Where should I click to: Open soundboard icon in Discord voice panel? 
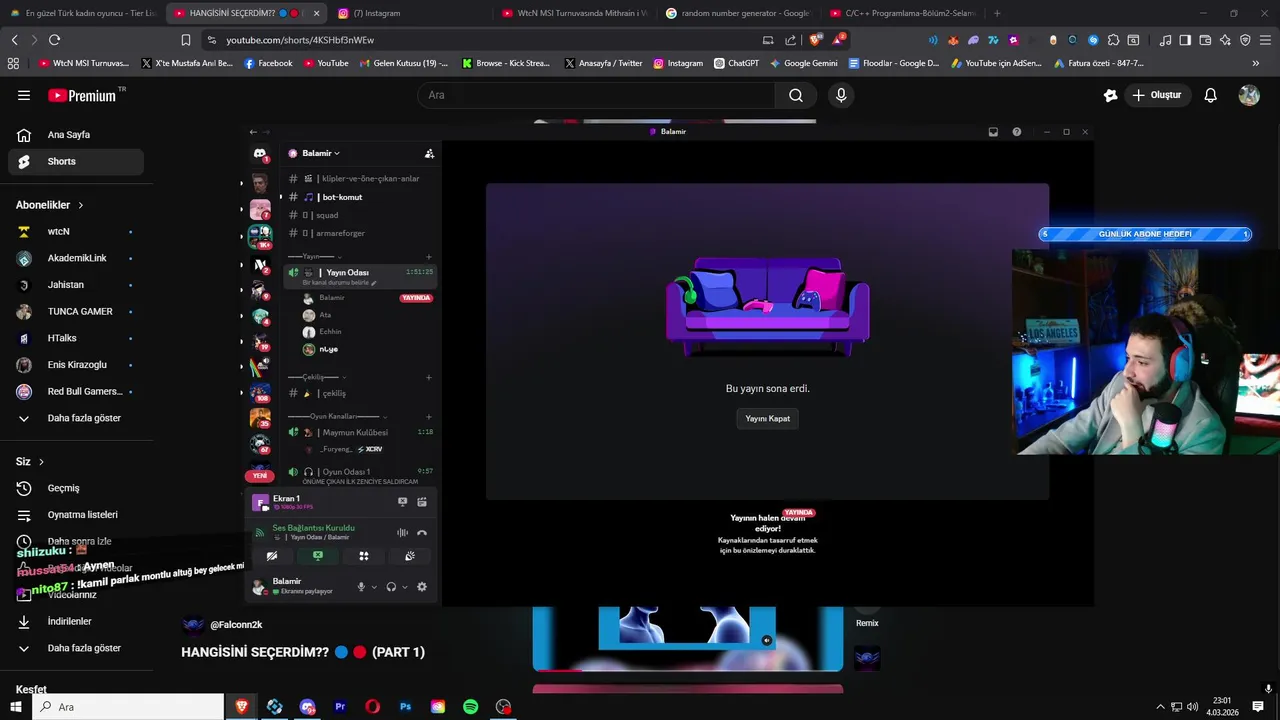click(410, 556)
